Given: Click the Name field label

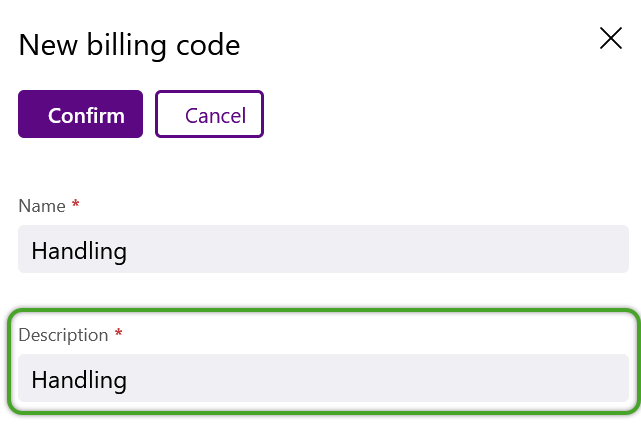Looking at the screenshot, I should tap(42, 206).
